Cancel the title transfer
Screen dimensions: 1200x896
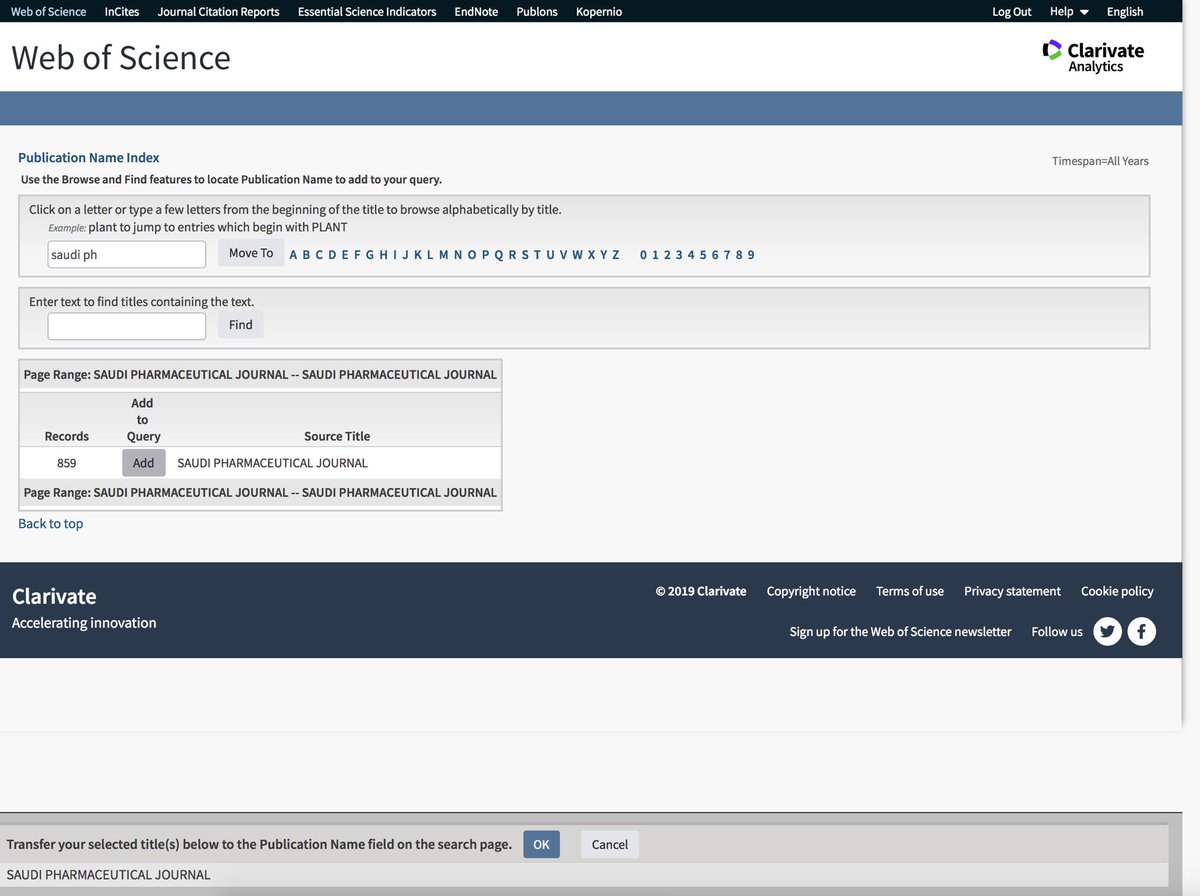610,844
